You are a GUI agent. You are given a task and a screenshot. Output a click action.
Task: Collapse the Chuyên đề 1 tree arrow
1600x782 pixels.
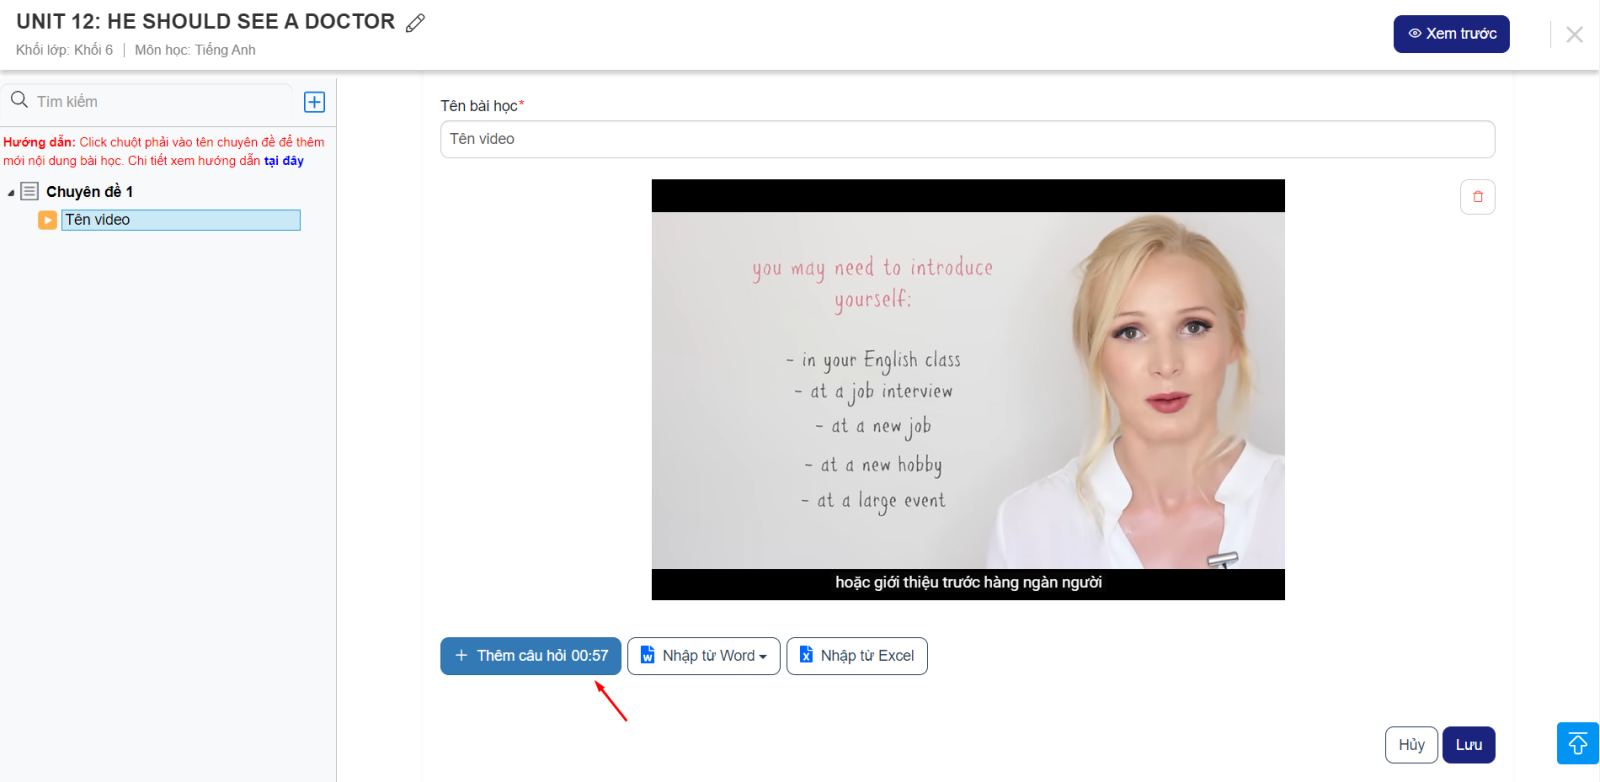click(x=11, y=192)
